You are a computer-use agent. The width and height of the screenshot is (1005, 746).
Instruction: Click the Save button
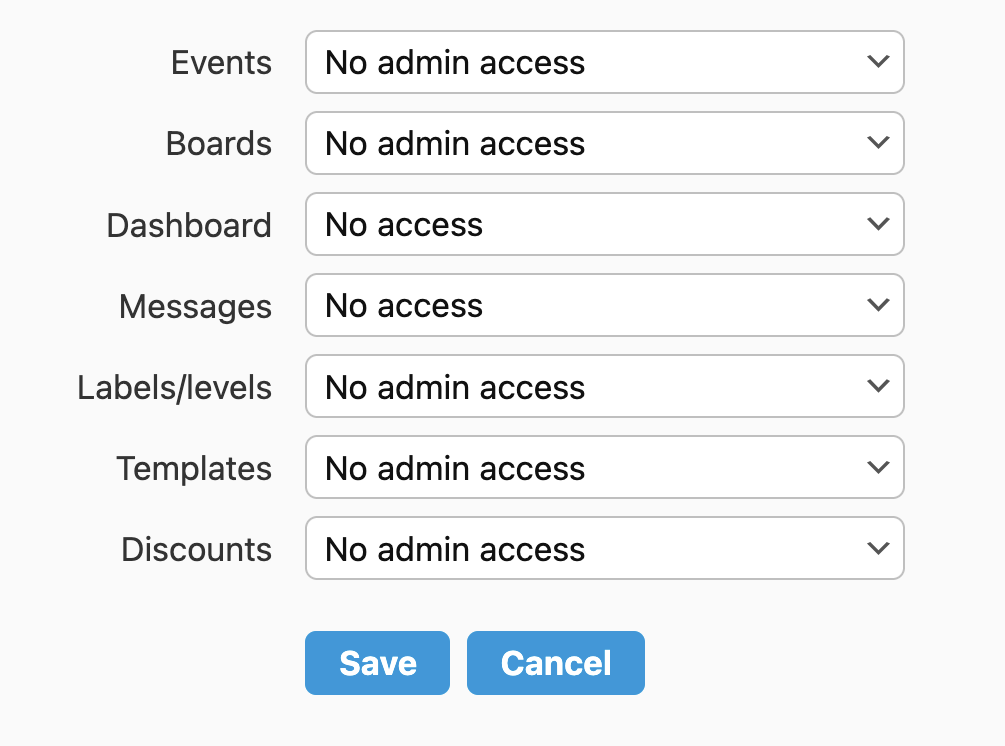coord(377,663)
